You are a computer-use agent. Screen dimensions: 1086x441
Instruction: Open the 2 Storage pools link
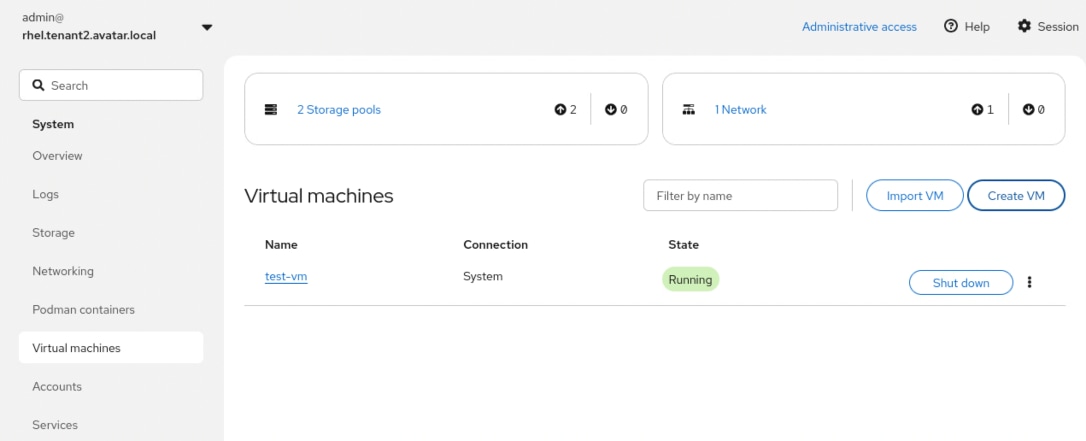[339, 109]
